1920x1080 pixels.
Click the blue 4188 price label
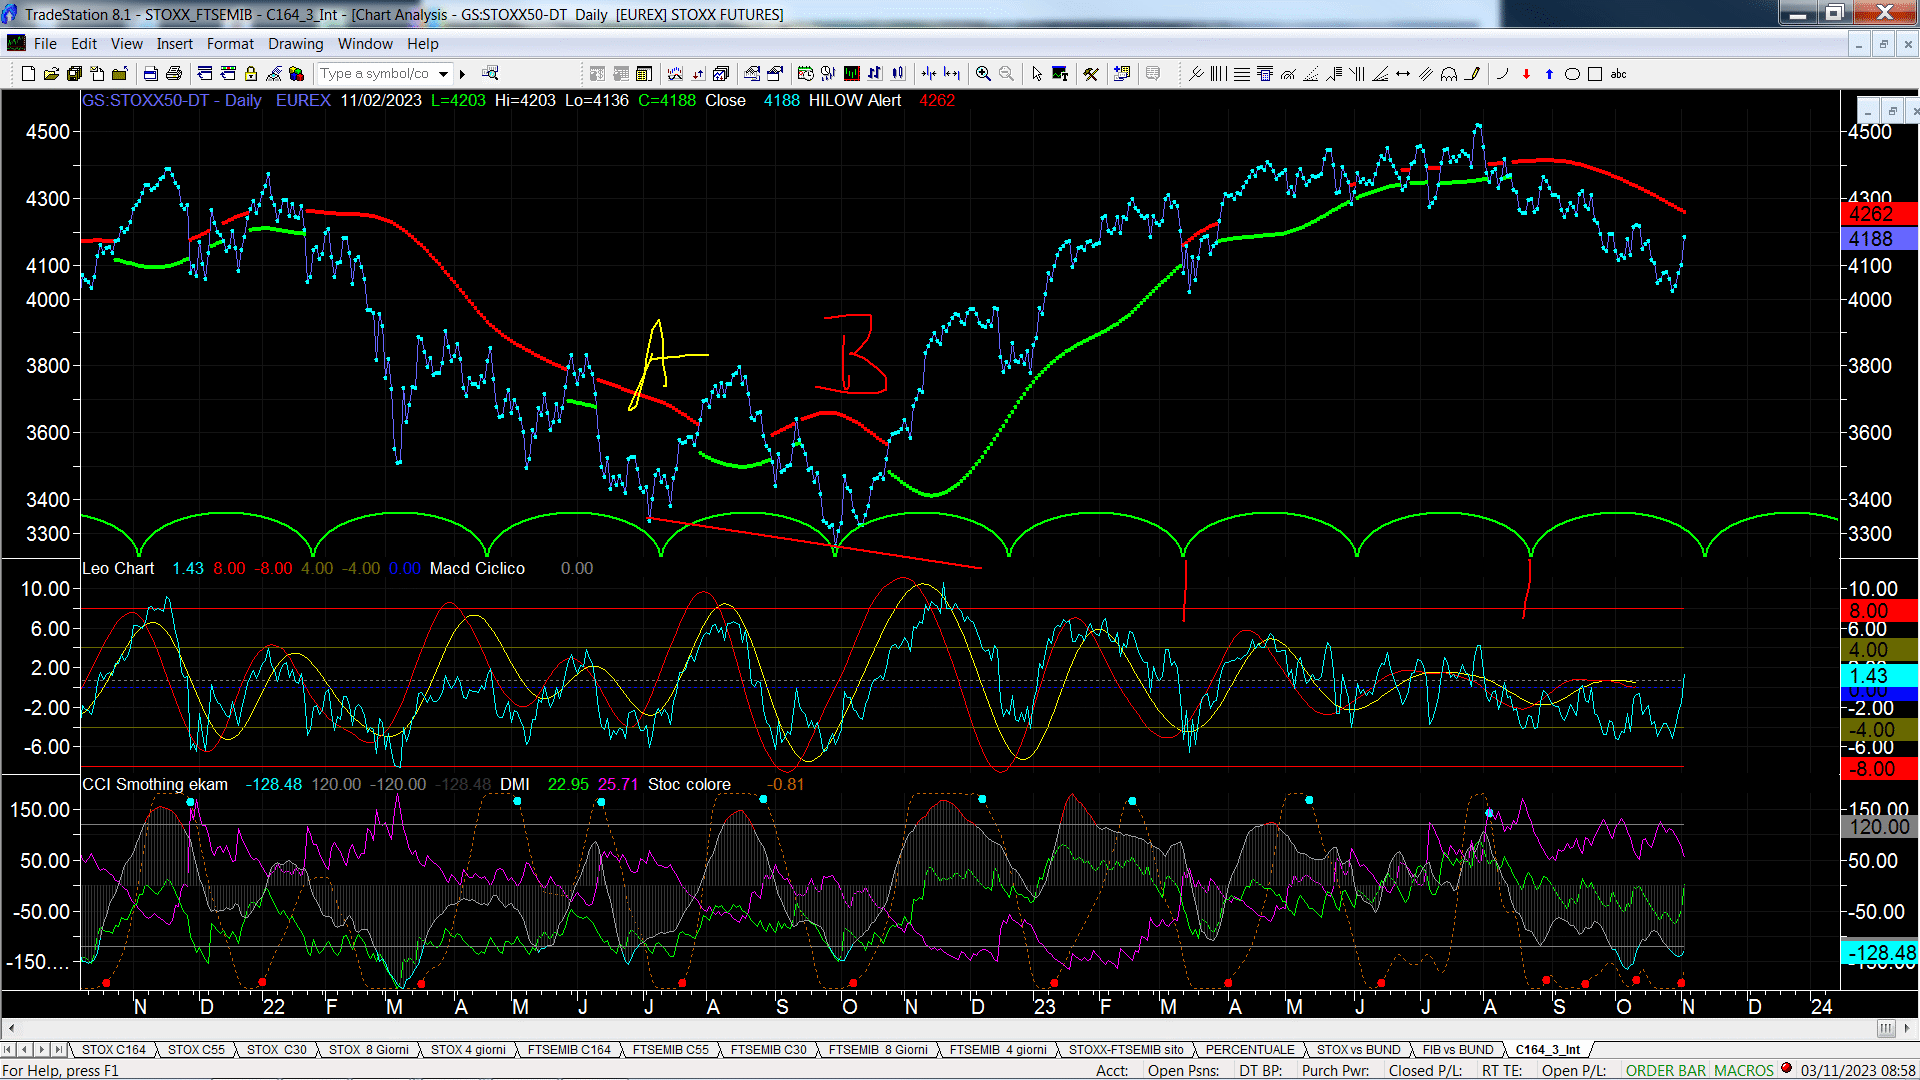tap(1878, 239)
